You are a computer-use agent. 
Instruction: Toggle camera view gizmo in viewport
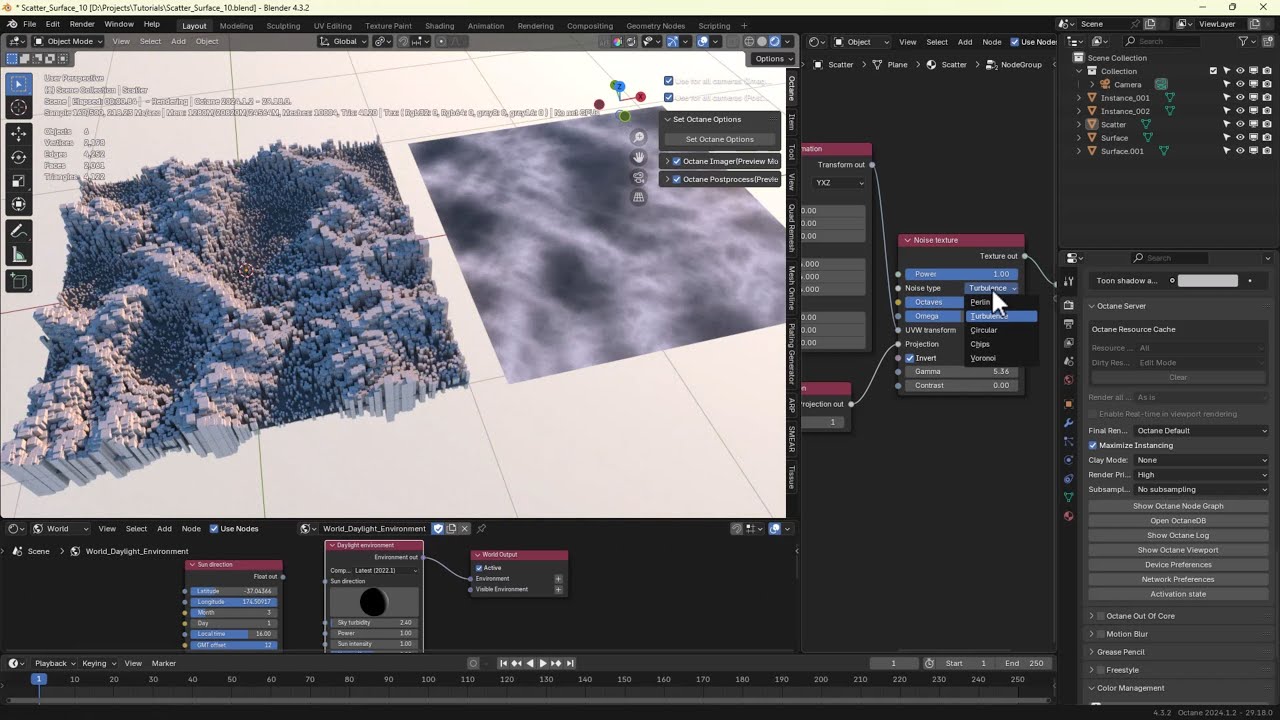(639, 177)
